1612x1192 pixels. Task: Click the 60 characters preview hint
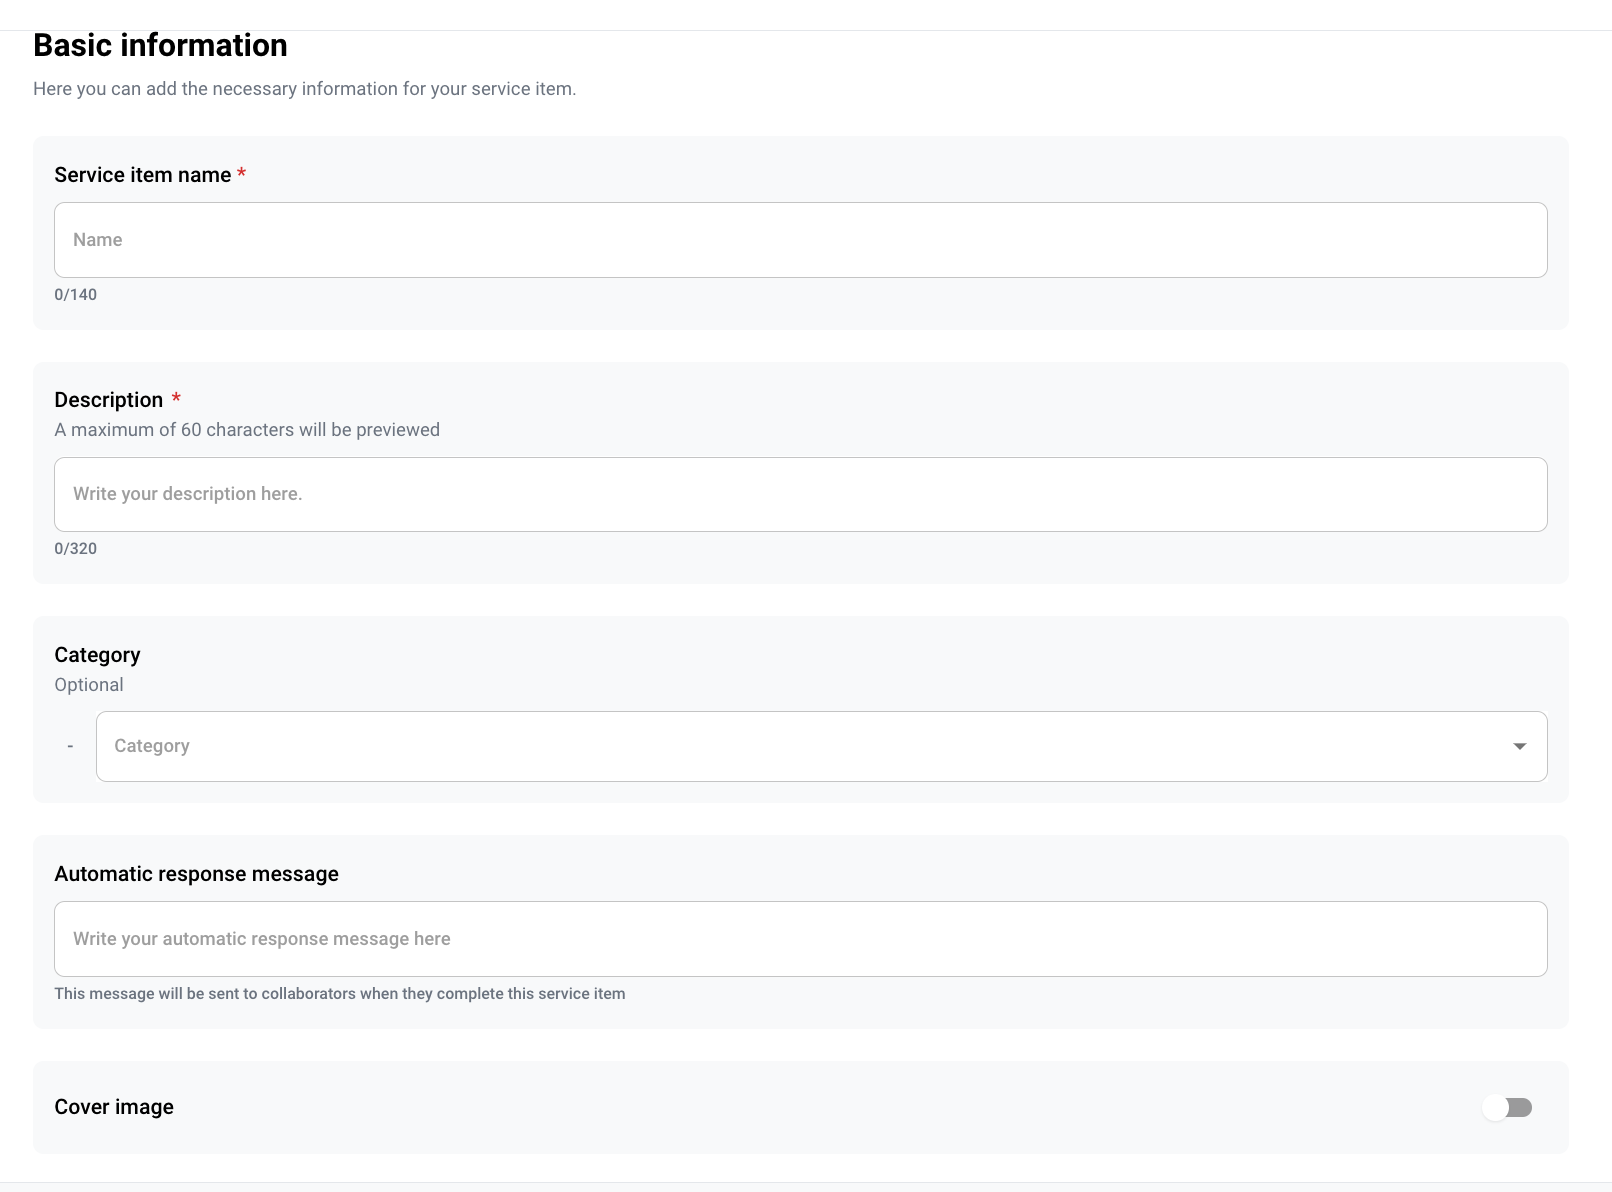pos(247,430)
